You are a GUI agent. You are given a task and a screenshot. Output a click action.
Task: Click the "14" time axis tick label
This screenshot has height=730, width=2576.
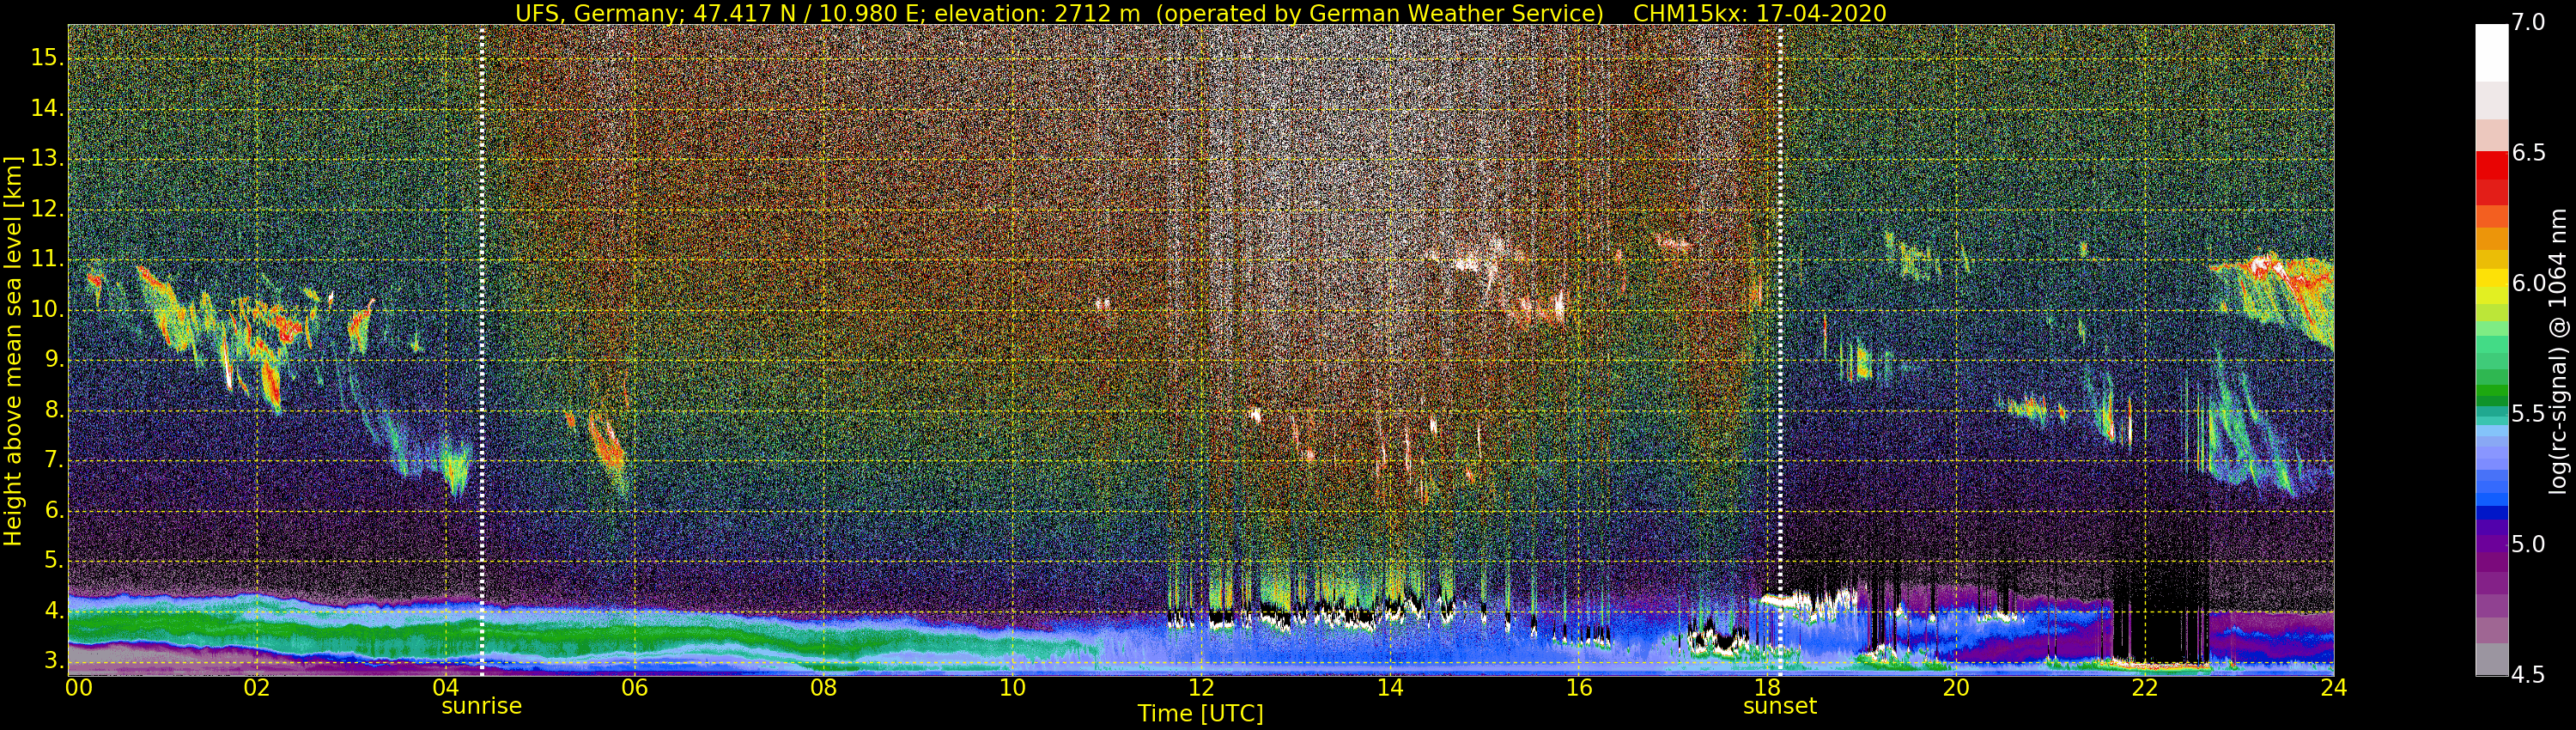1390,688
